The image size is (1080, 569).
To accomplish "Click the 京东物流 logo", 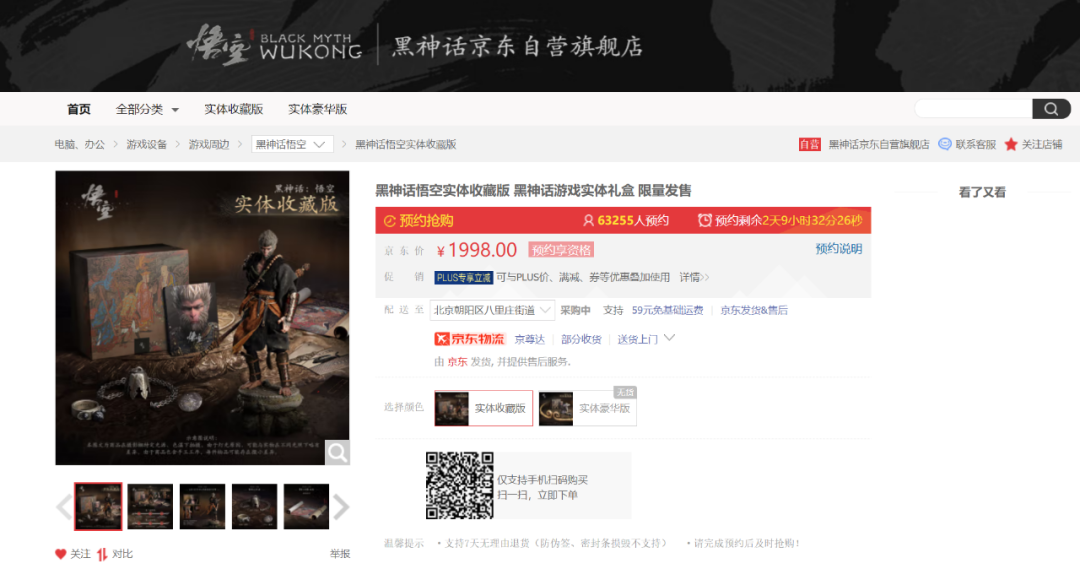I will [x=470, y=339].
